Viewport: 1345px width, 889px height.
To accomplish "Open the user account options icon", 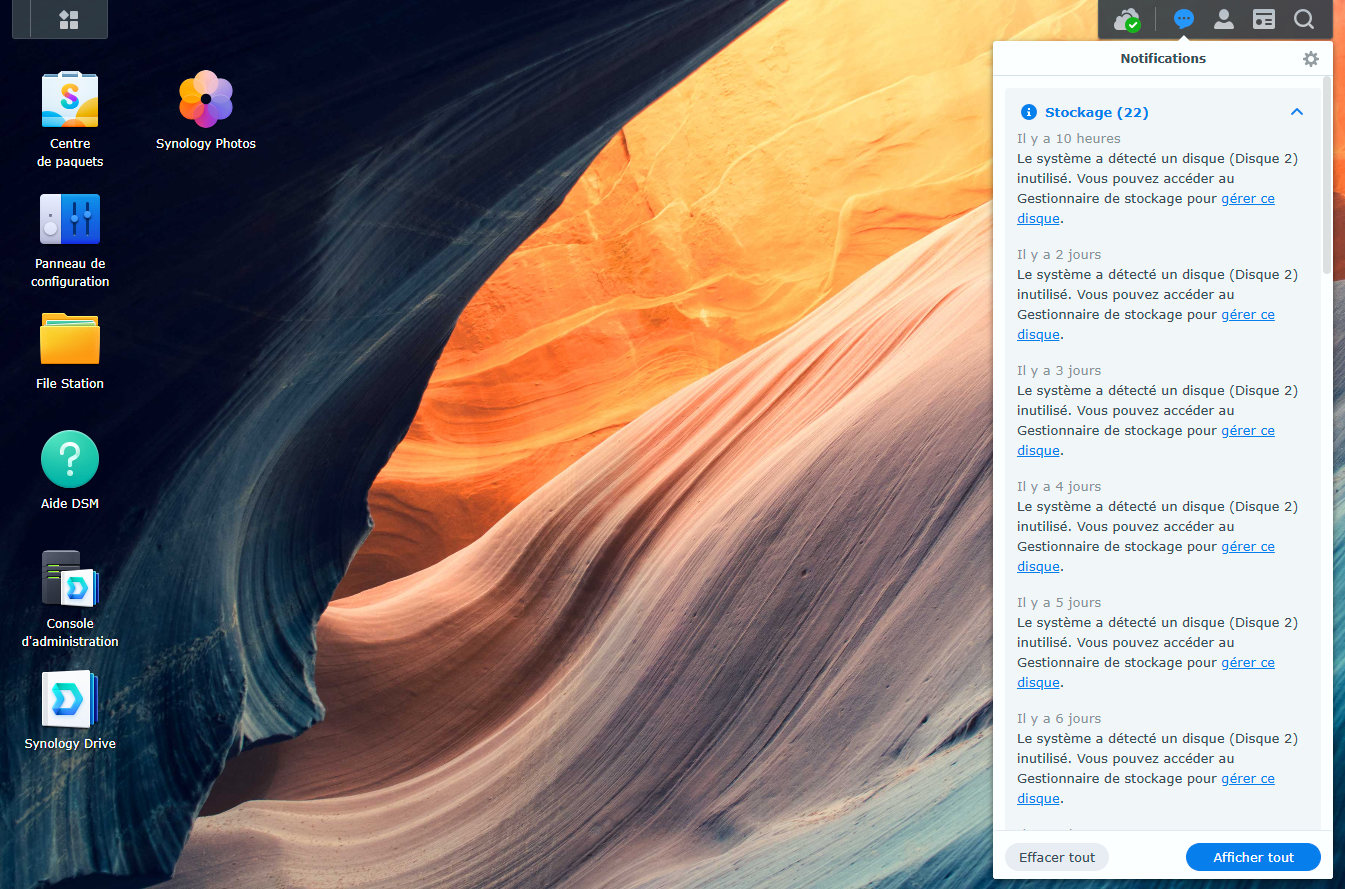I will coord(1223,20).
